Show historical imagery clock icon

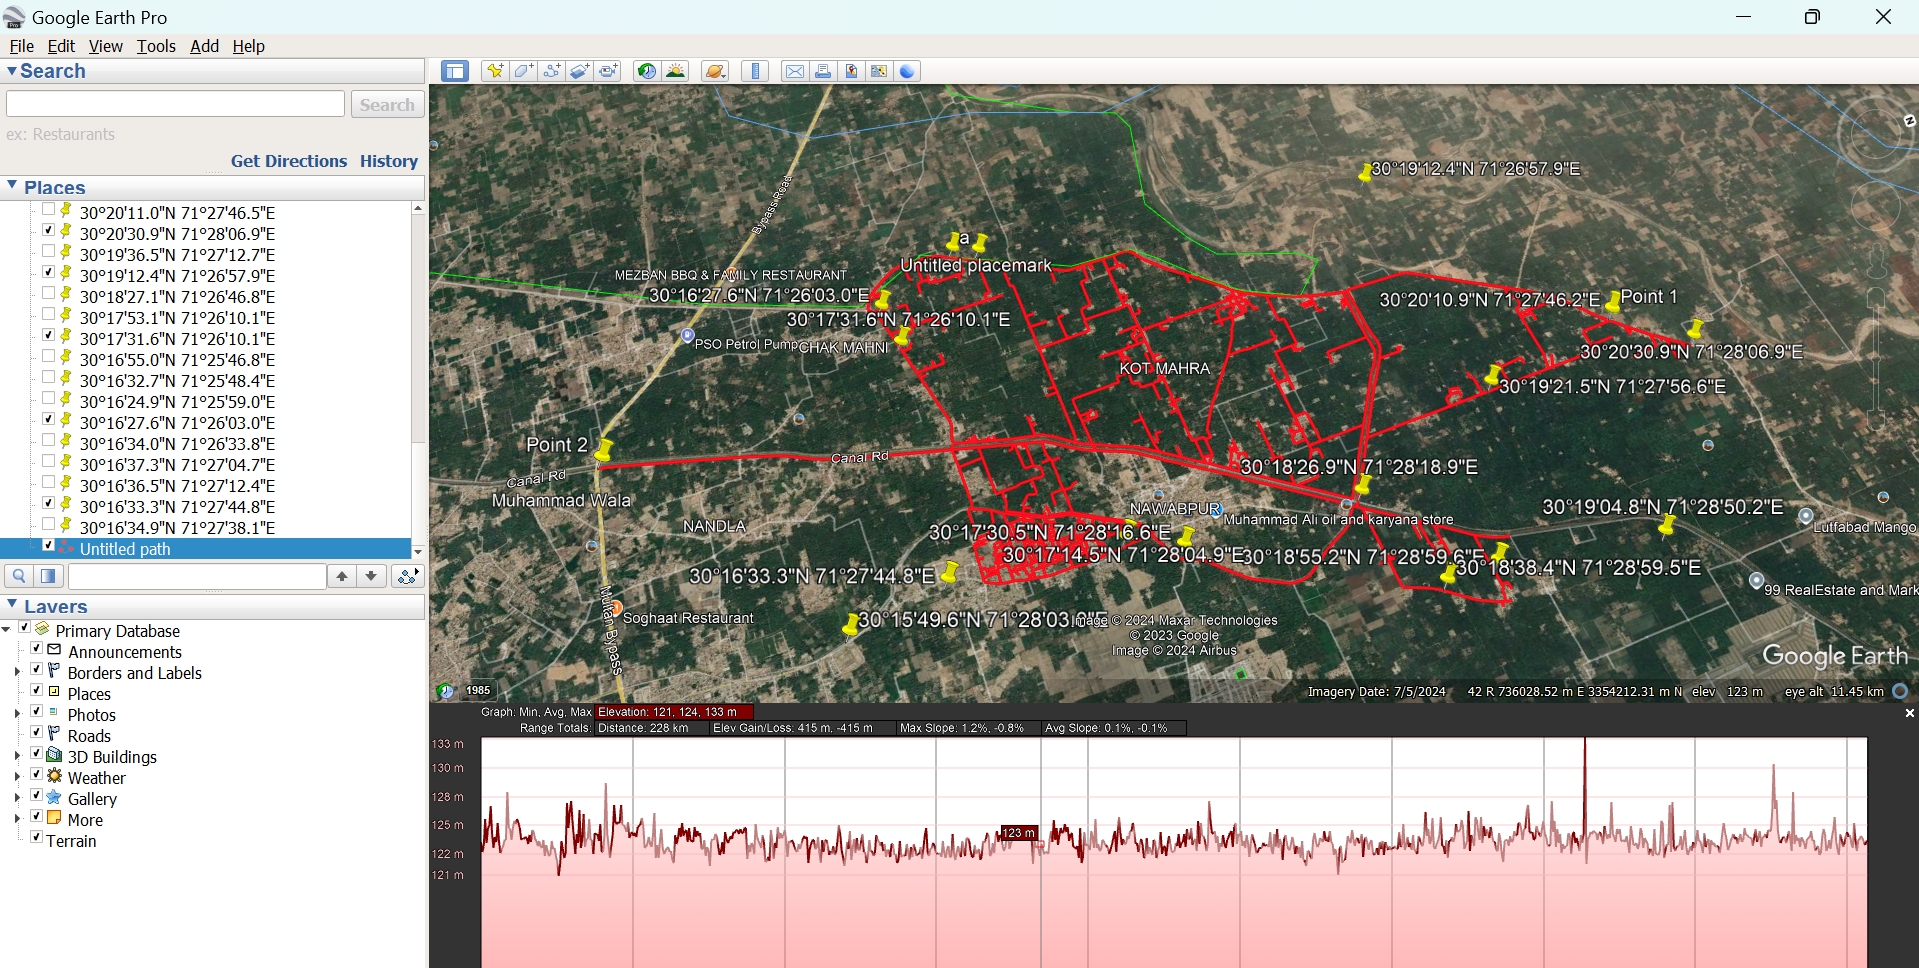pyautogui.click(x=647, y=71)
